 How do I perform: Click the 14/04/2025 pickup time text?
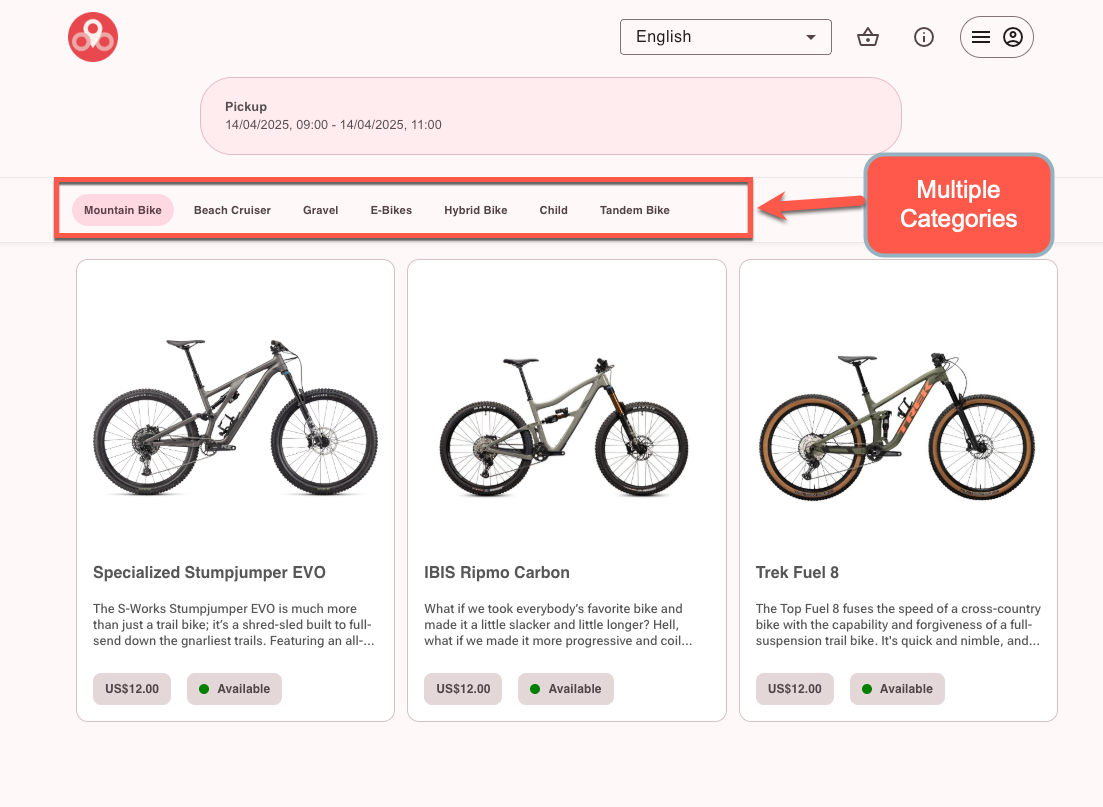pos(333,125)
